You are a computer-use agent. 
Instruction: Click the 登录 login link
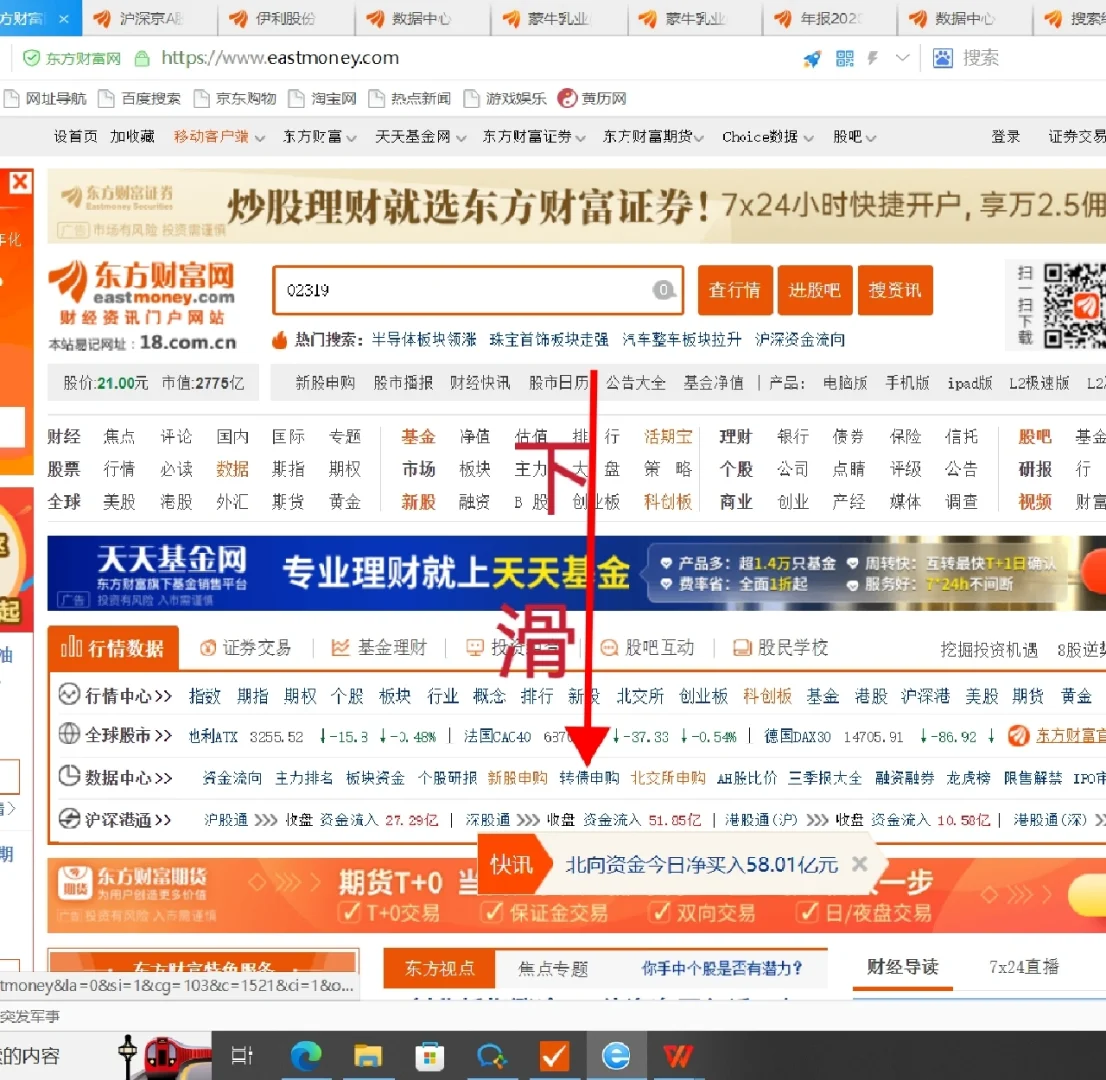1005,137
